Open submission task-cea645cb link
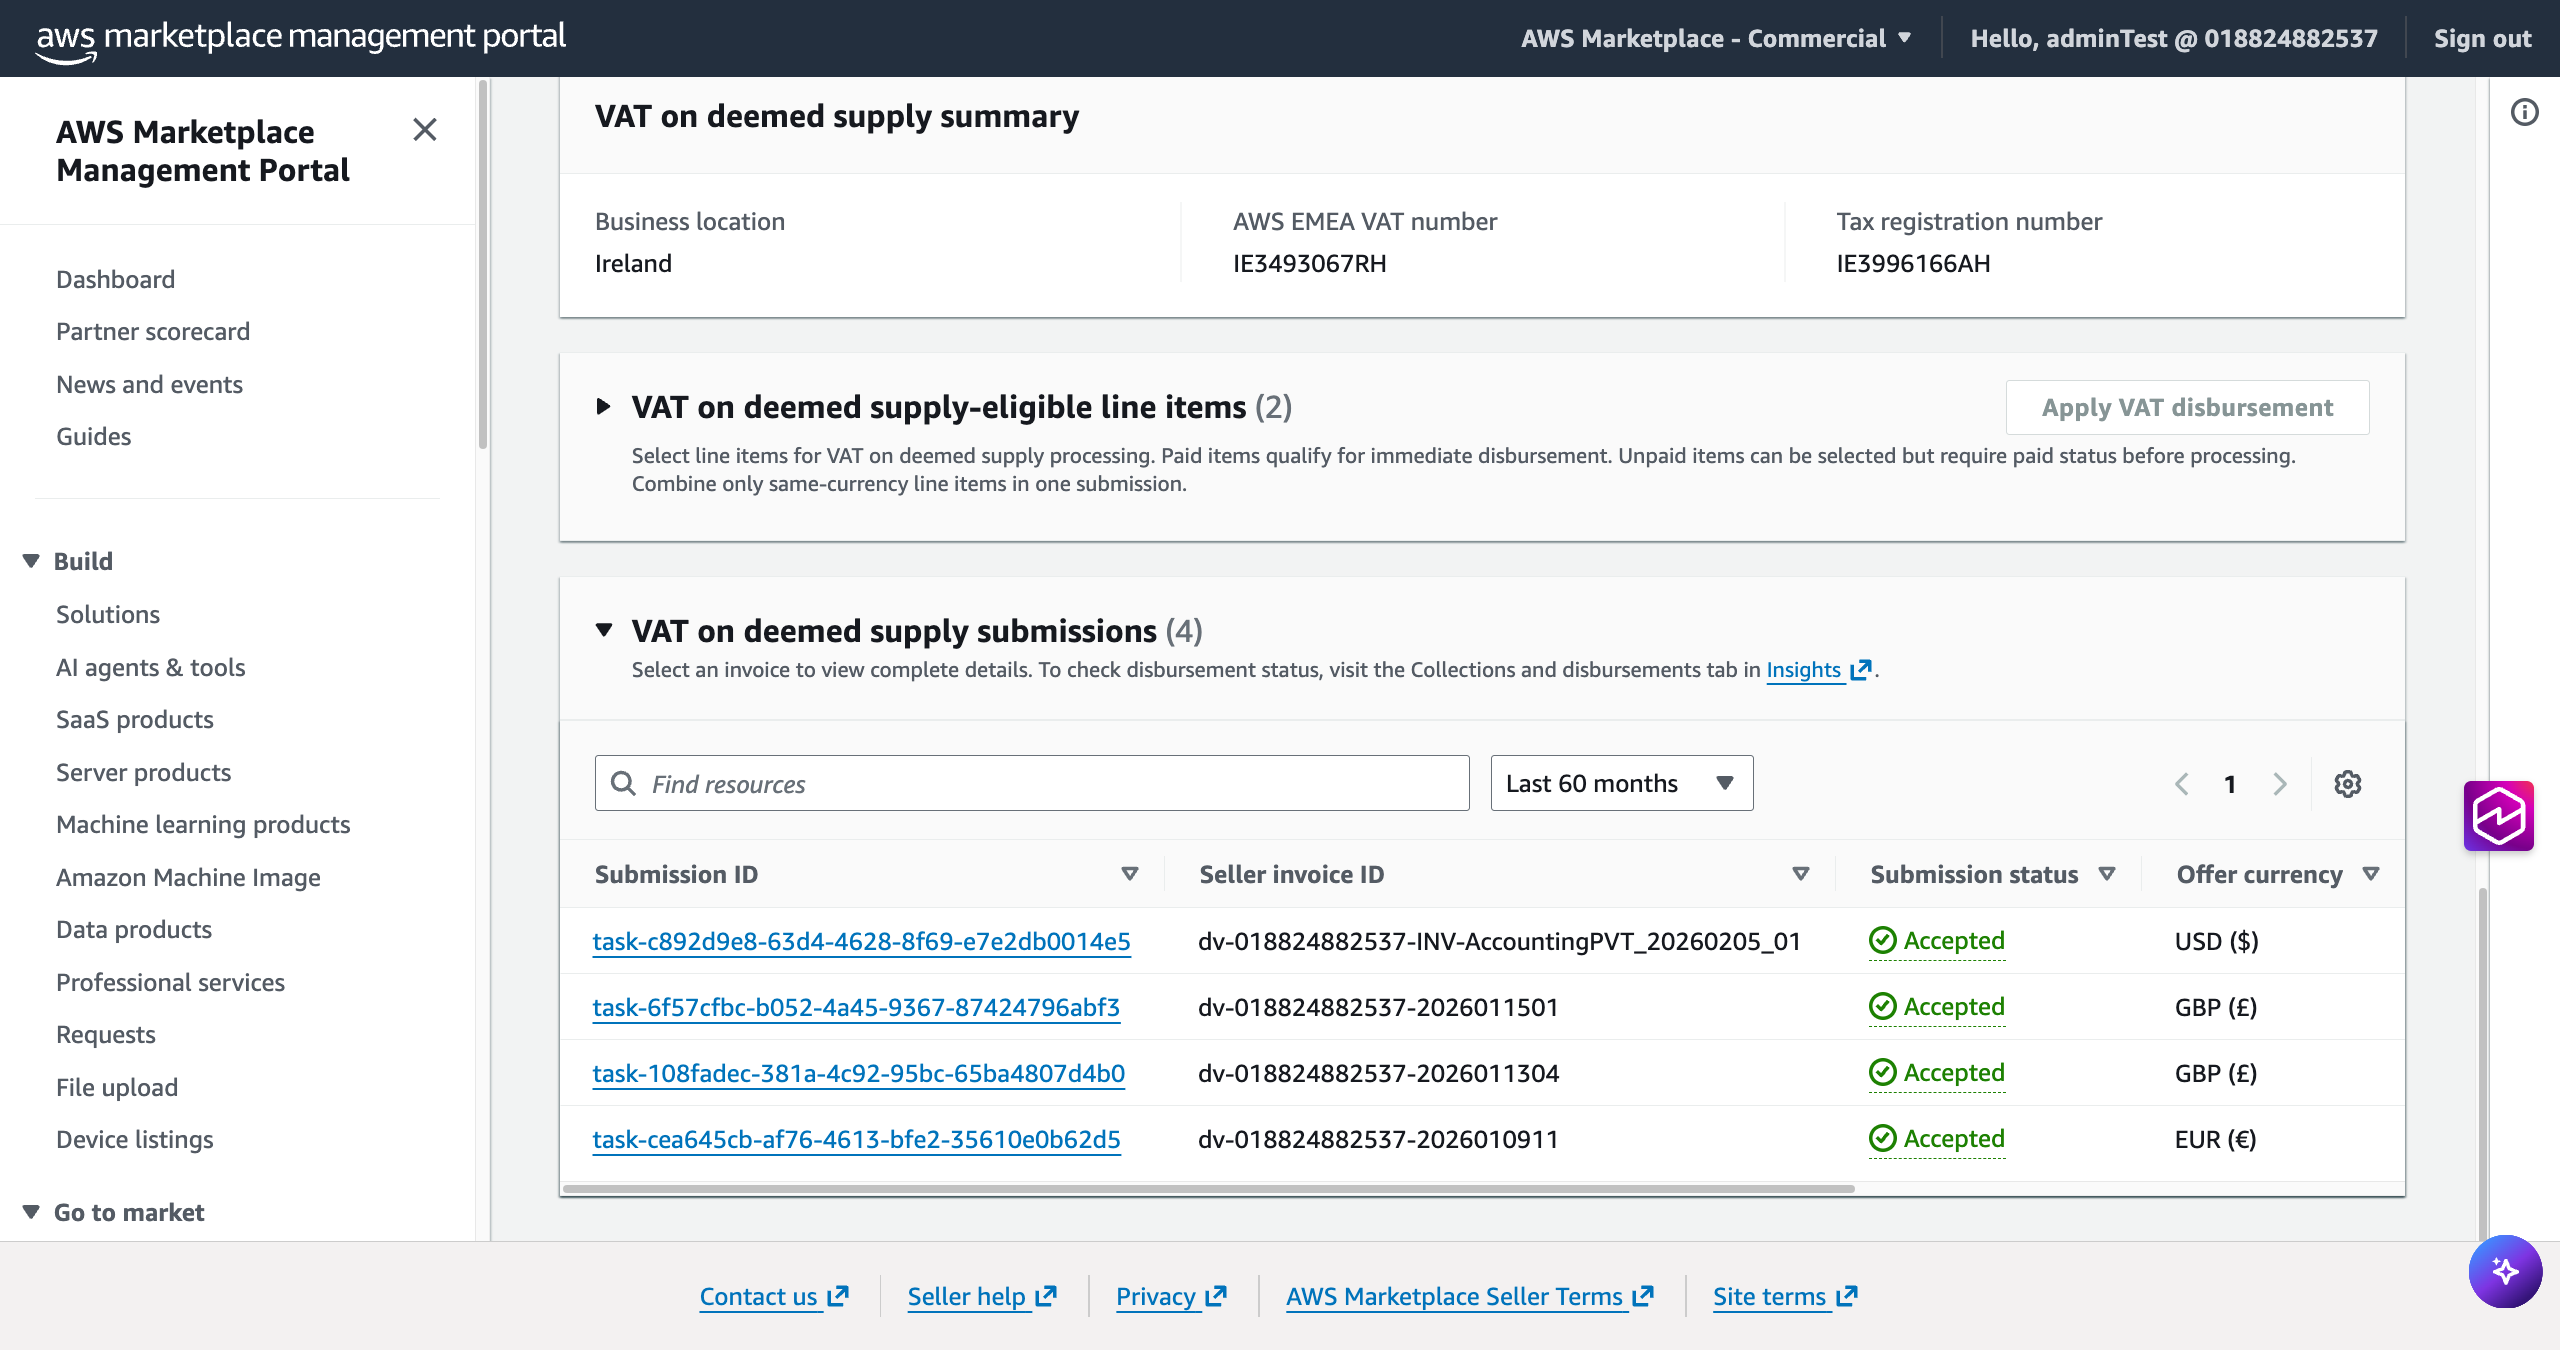This screenshot has height=1350, width=2560. pos(856,1139)
